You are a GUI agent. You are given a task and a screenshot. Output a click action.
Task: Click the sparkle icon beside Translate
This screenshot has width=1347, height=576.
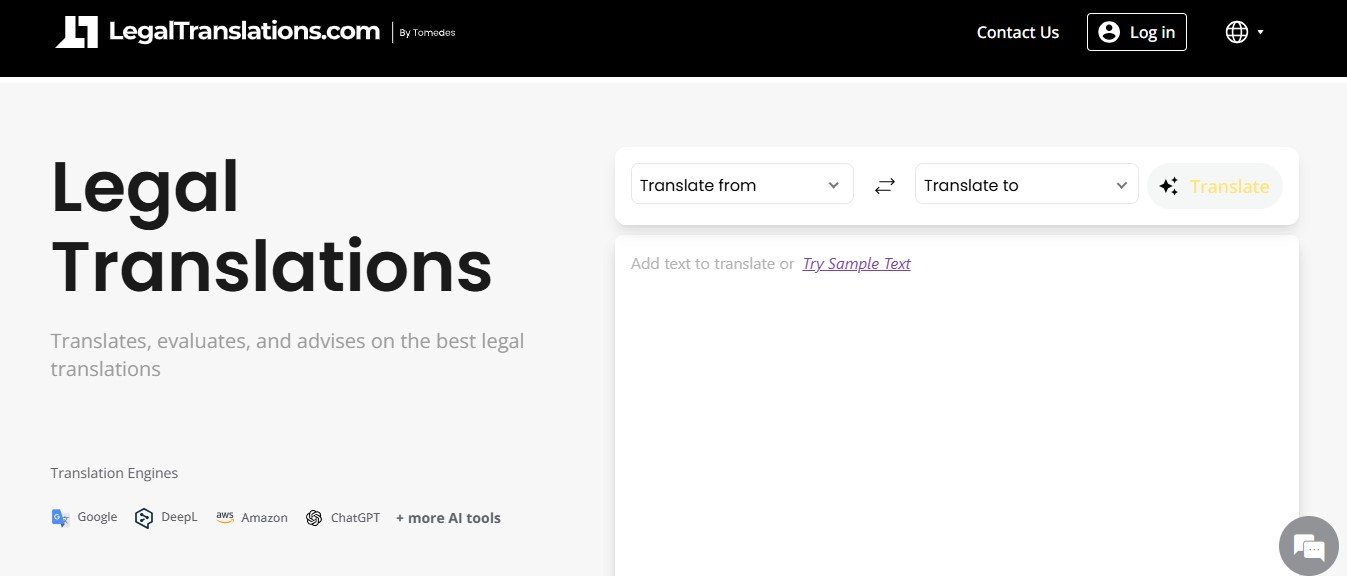coord(1168,186)
